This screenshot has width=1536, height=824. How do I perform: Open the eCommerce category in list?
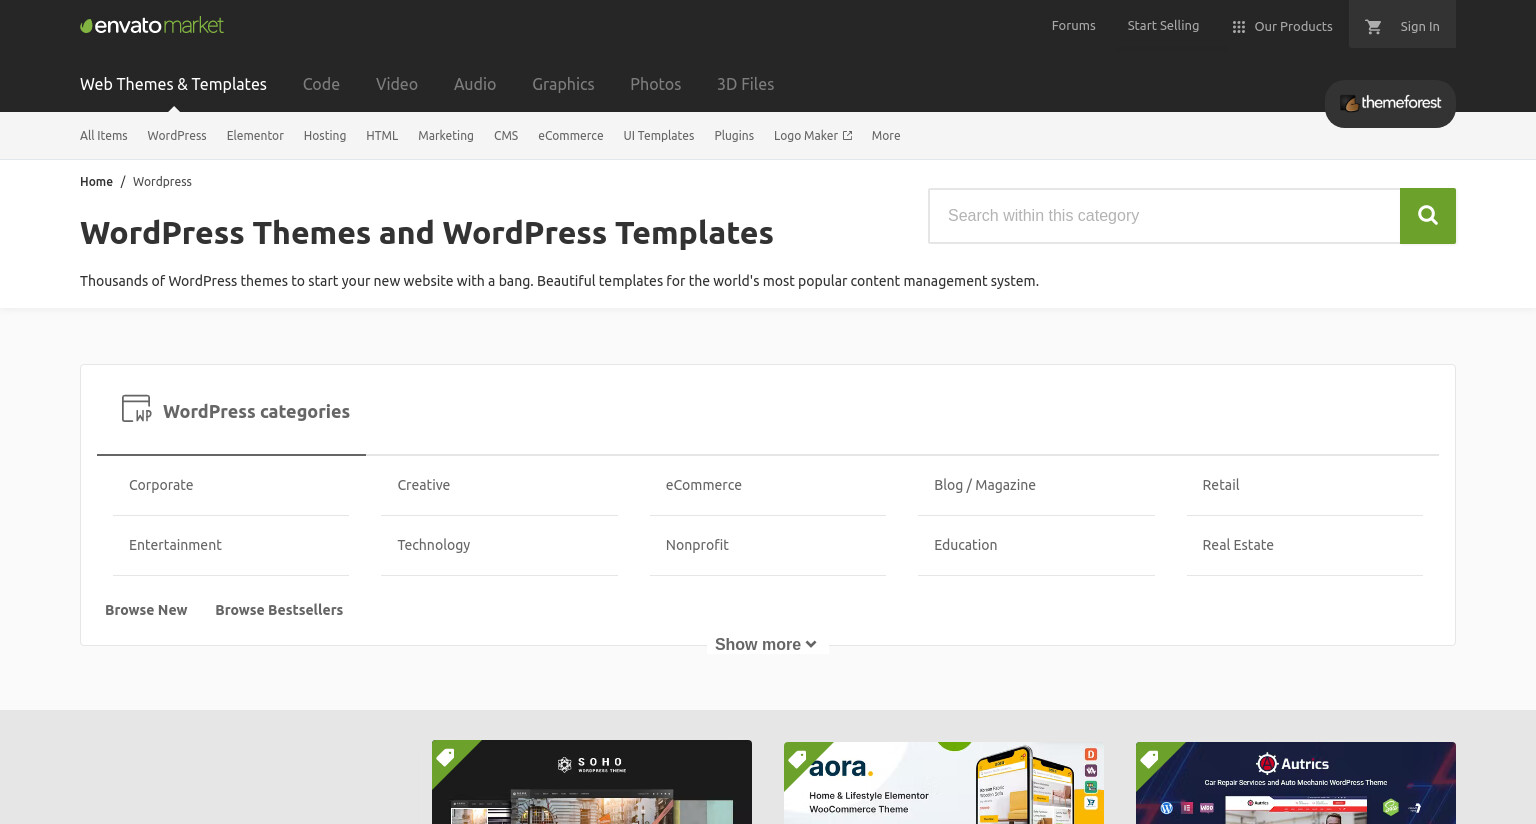tap(704, 485)
